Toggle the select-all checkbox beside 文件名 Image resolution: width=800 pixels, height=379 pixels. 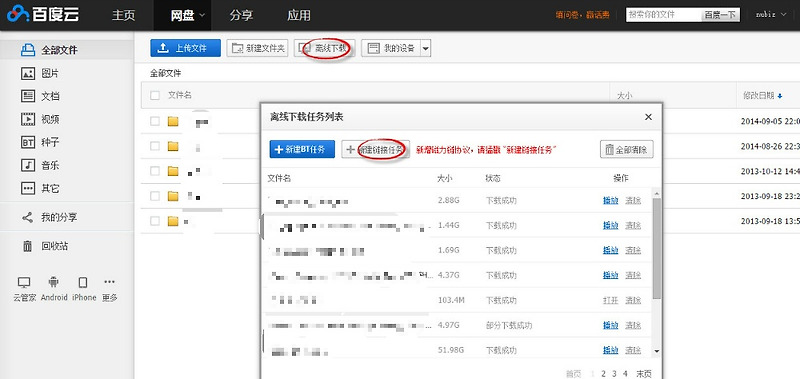[x=155, y=95]
